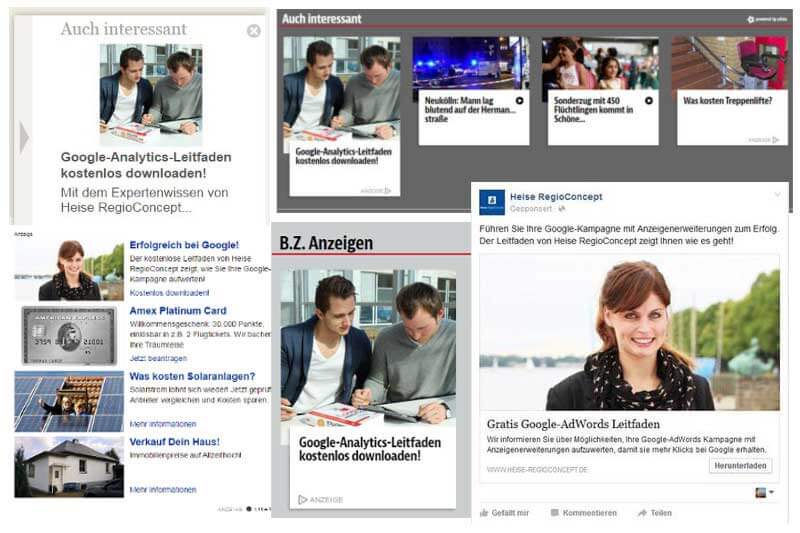Screen dimensions: 800x533
Task: Click the American Express card image
Action: pos(69,336)
